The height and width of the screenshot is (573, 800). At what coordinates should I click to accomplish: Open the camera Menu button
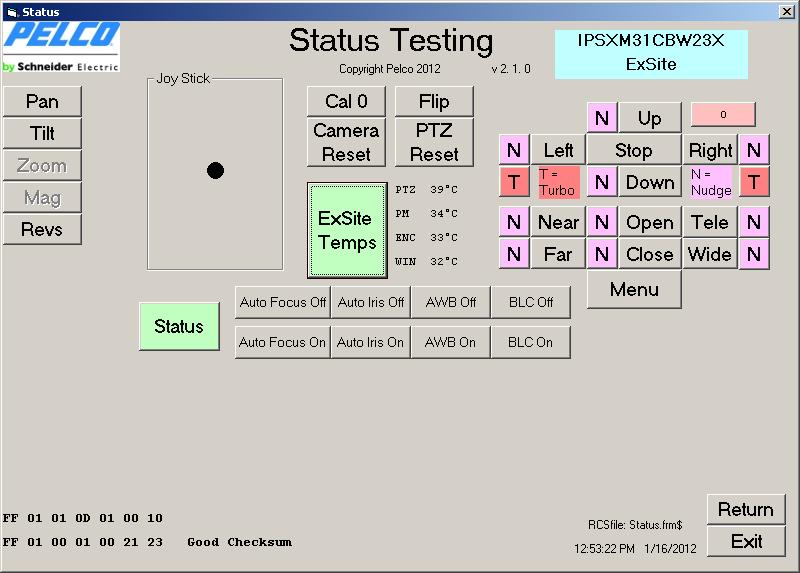[x=634, y=289]
